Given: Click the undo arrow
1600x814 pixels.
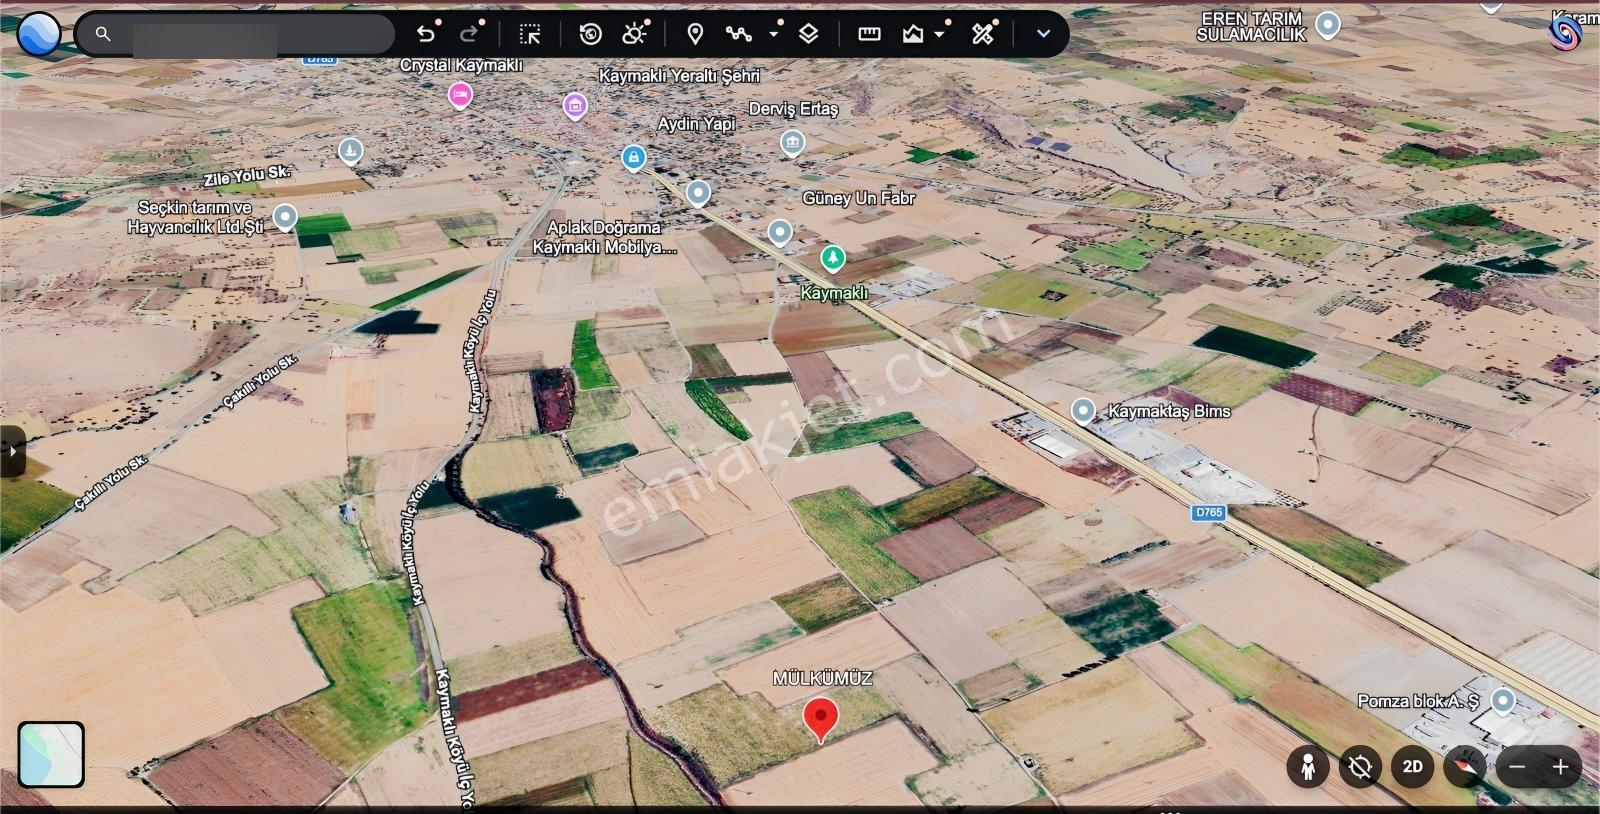Looking at the screenshot, I should point(425,34).
